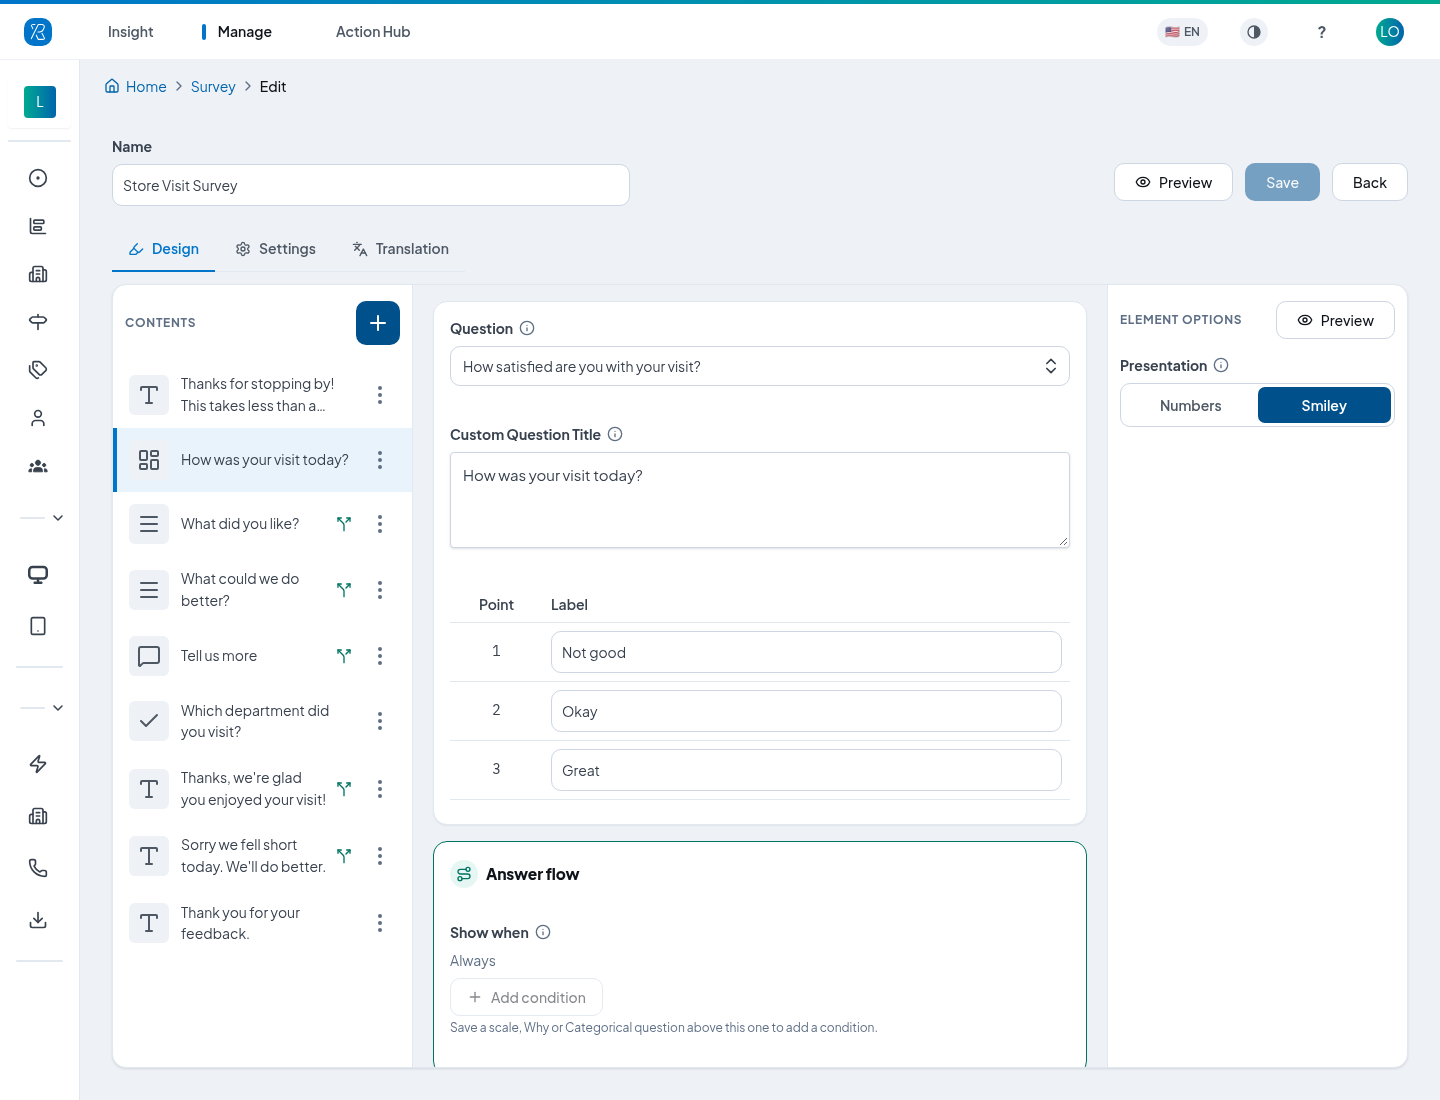Screen dimensions: 1440x1100
Task: Open the Action Hub top menu
Action: (x=373, y=32)
